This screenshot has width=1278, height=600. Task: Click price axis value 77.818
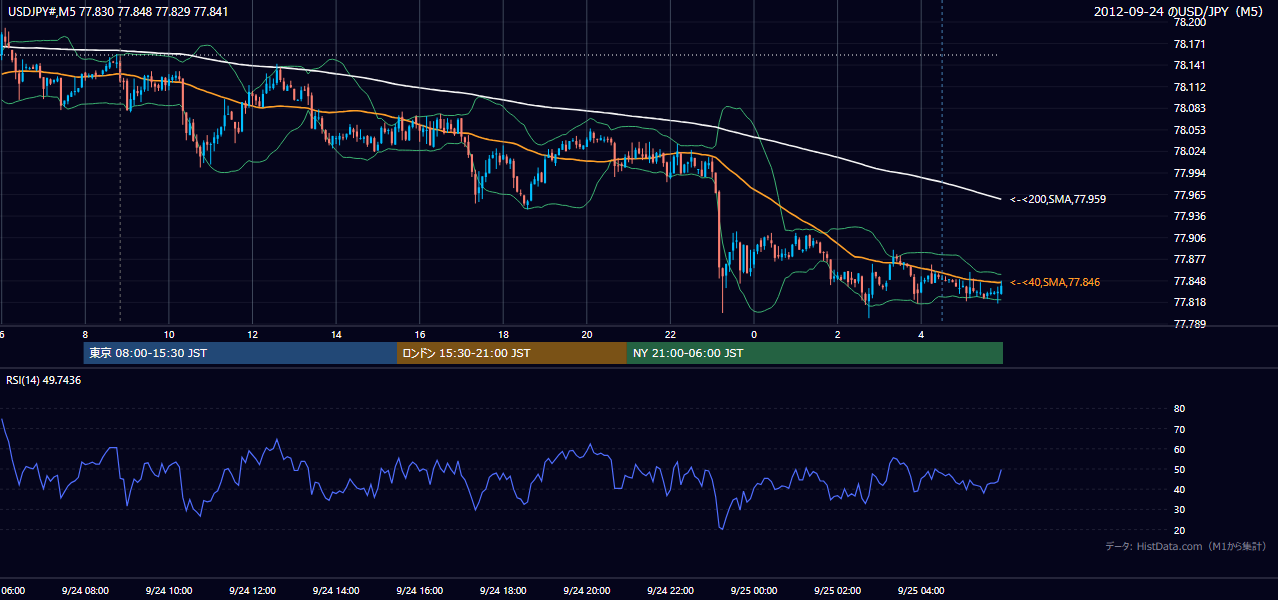point(1188,302)
